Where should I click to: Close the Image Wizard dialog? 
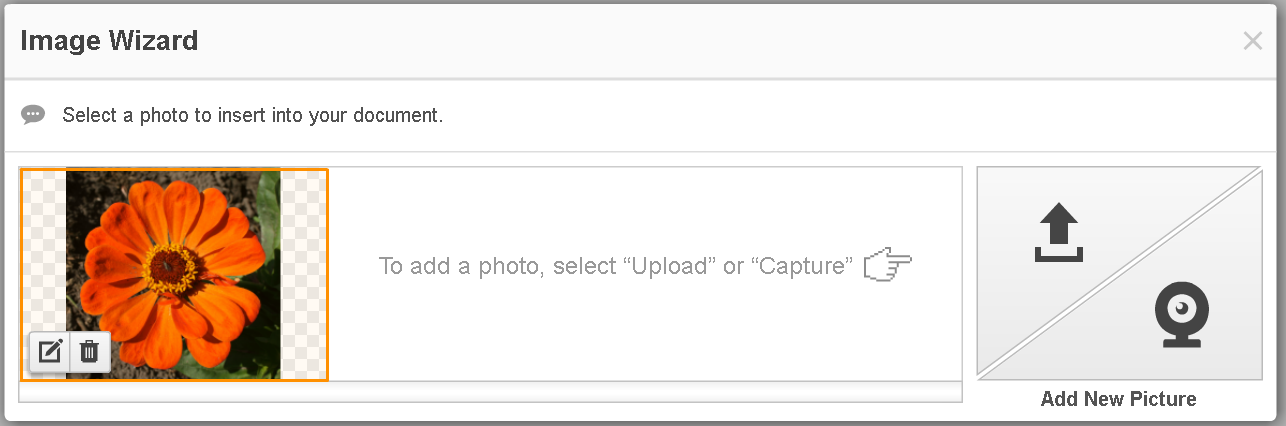click(x=1252, y=41)
